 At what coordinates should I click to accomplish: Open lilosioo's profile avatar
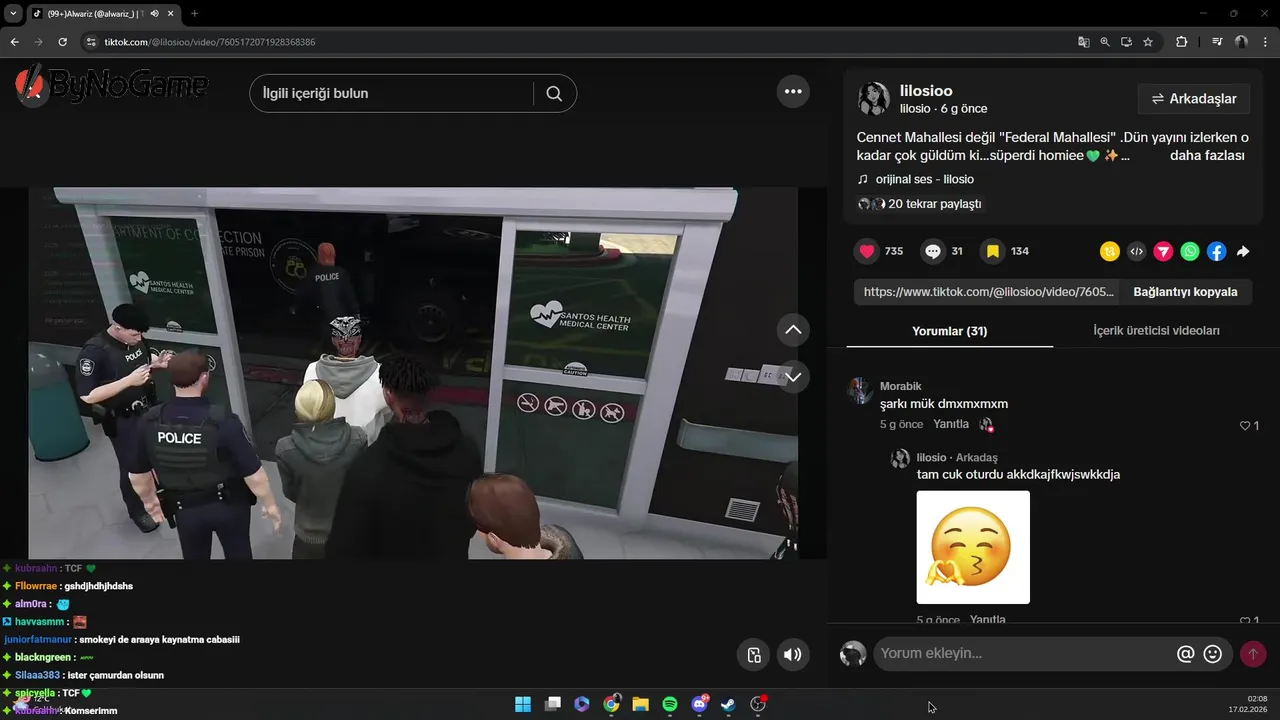[x=874, y=98]
